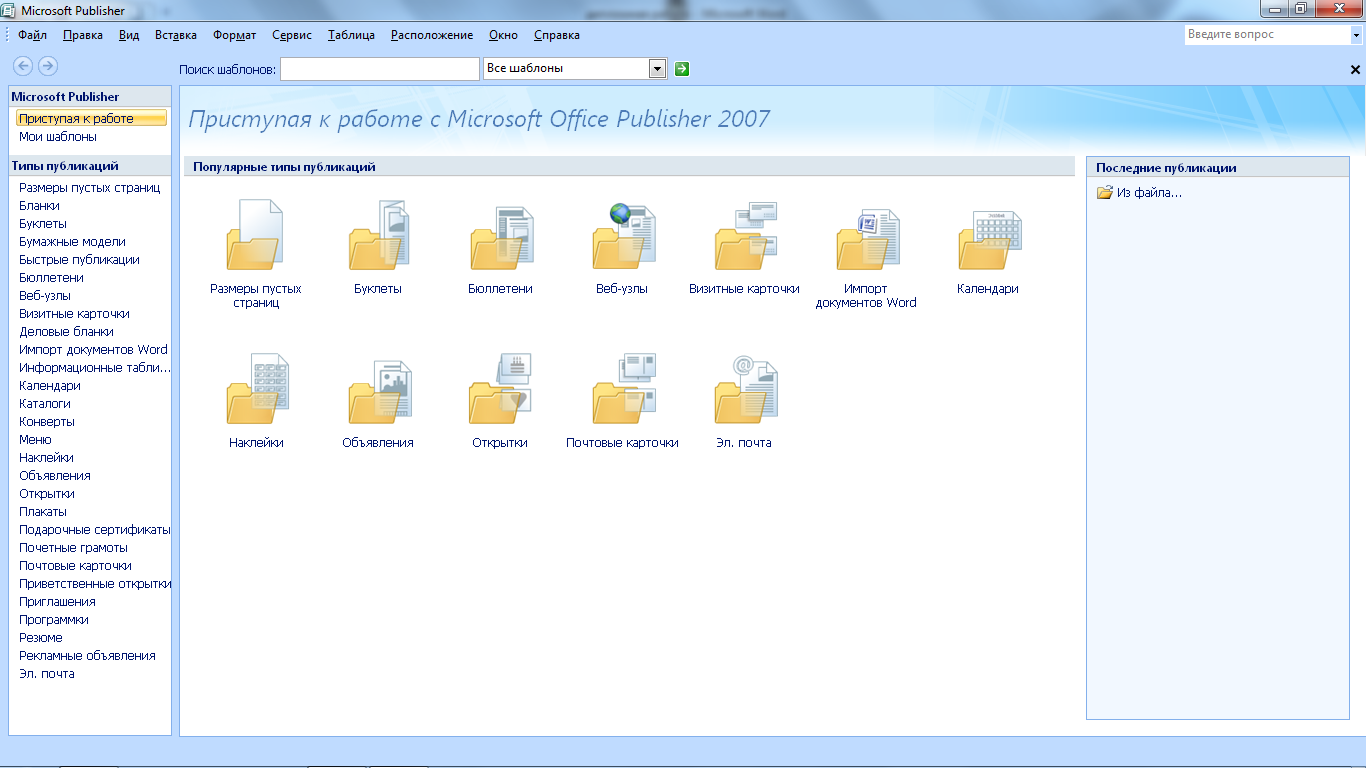Select Импорт документов Word in sidebar

(x=93, y=350)
